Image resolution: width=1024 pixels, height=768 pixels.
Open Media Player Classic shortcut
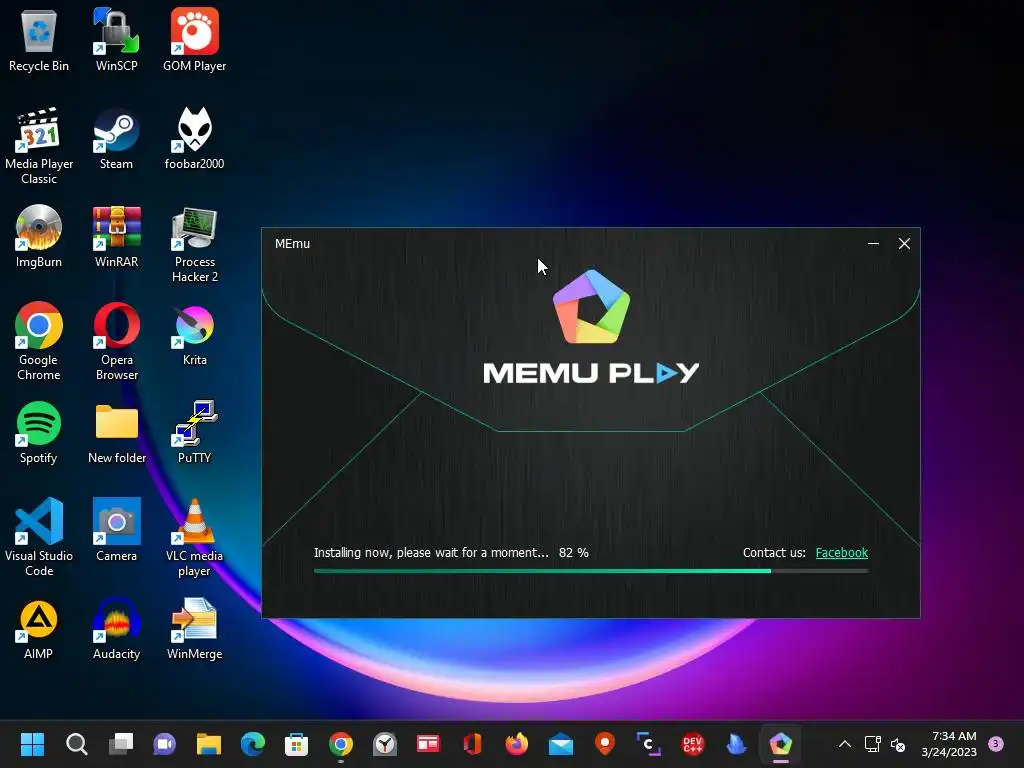tap(39, 146)
